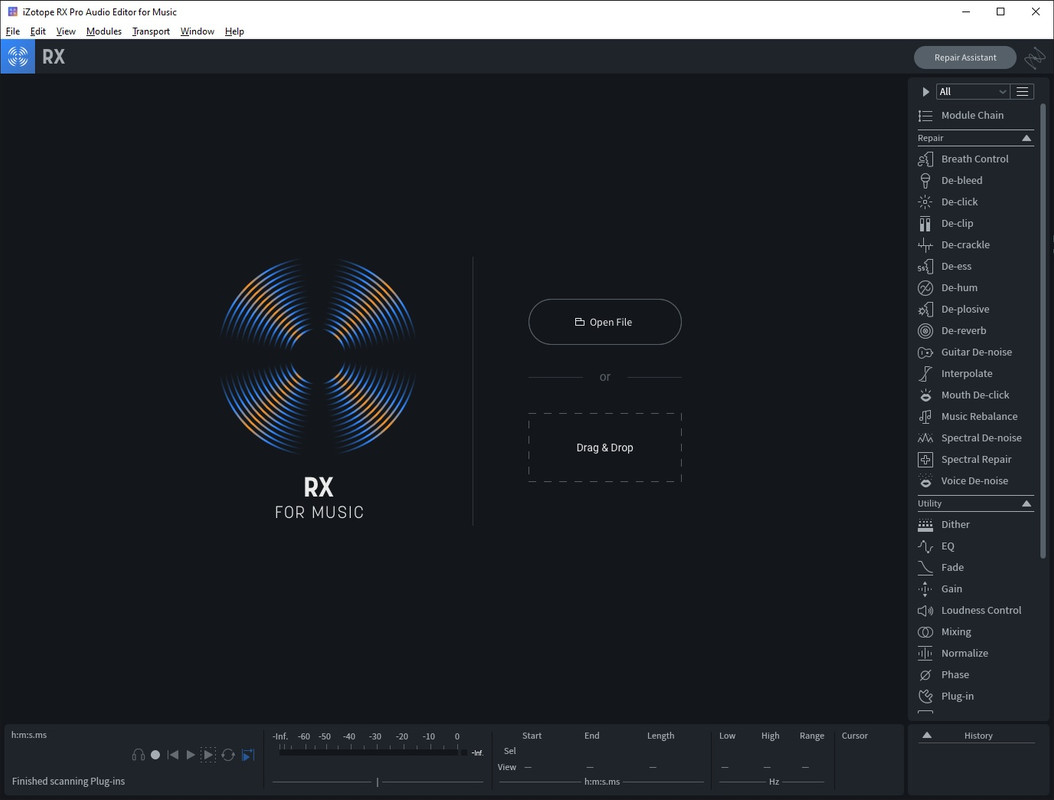Expand the History panel arrow
The width and height of the screenshot is (1054, 800).
coord(927,735)
